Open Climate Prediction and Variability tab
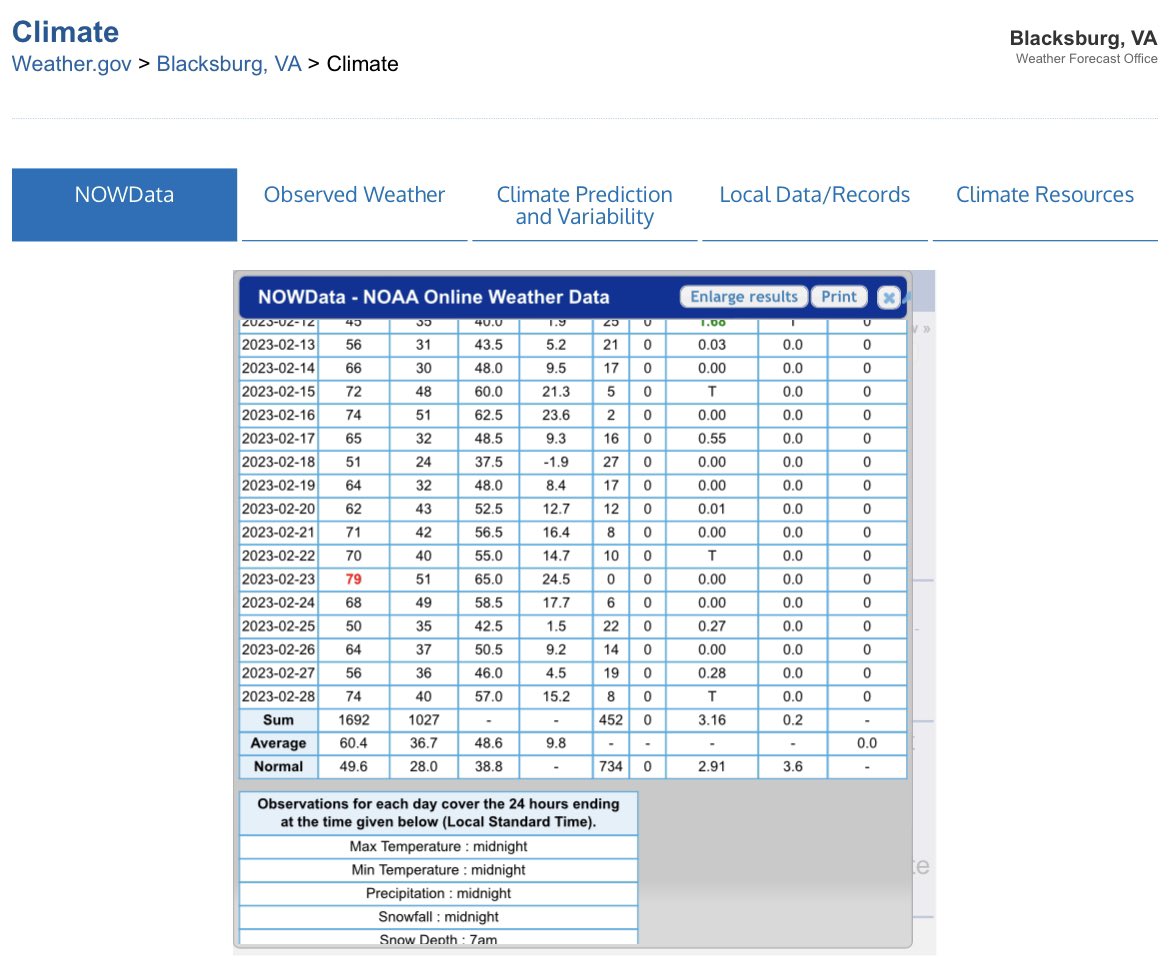Screen dimensions: 1170x964 click(584, 204)
